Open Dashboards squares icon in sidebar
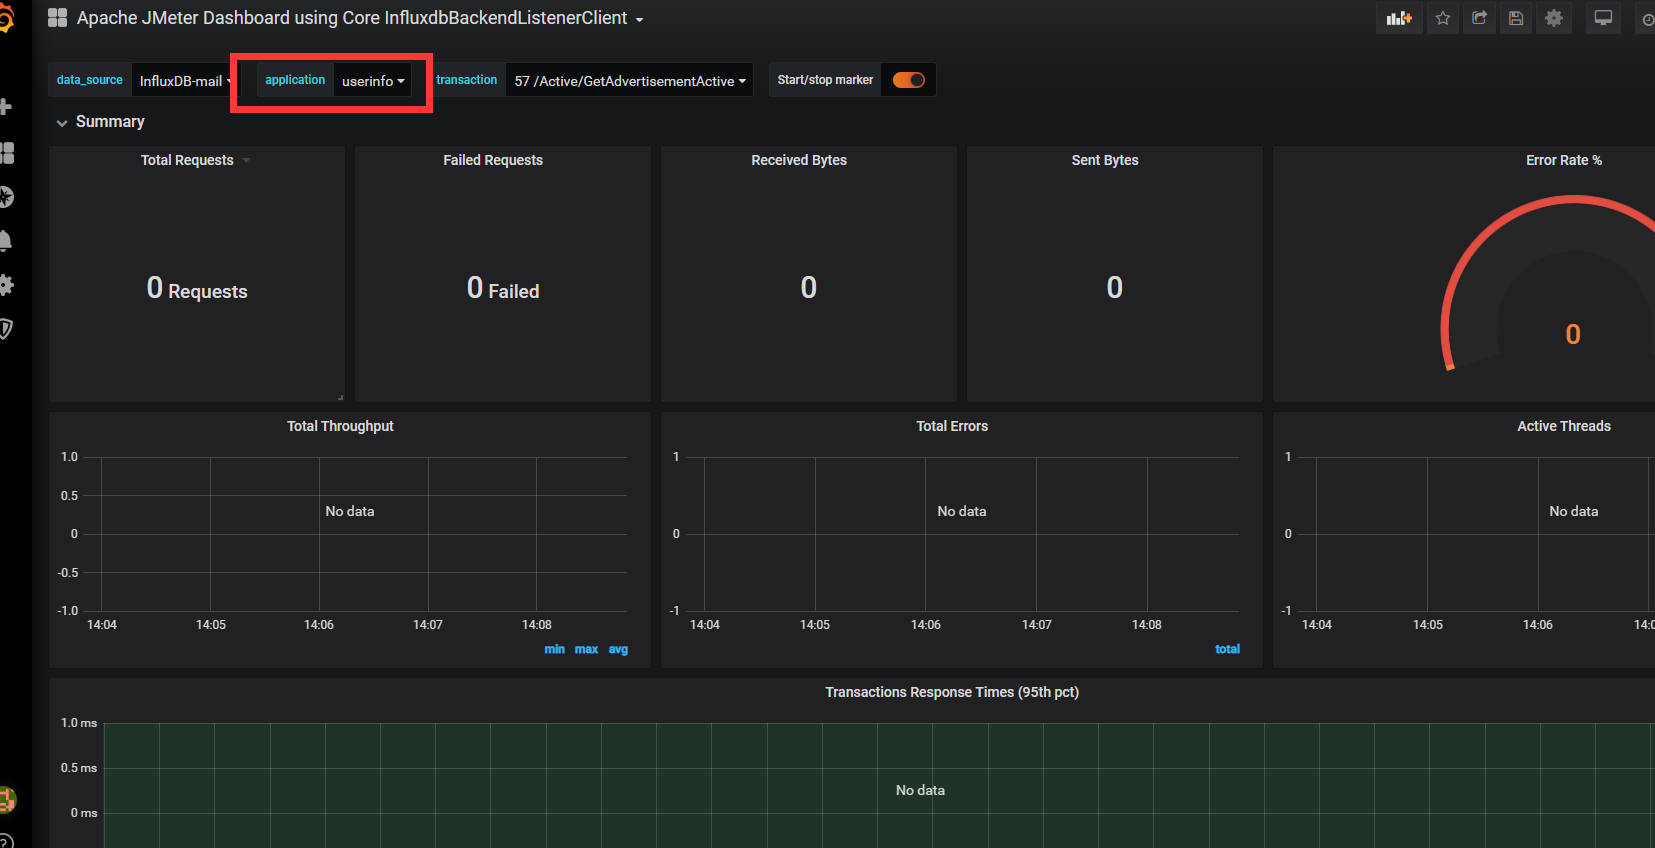The width and height of the screenshot is (1655, 848). (x=6, y=152)
